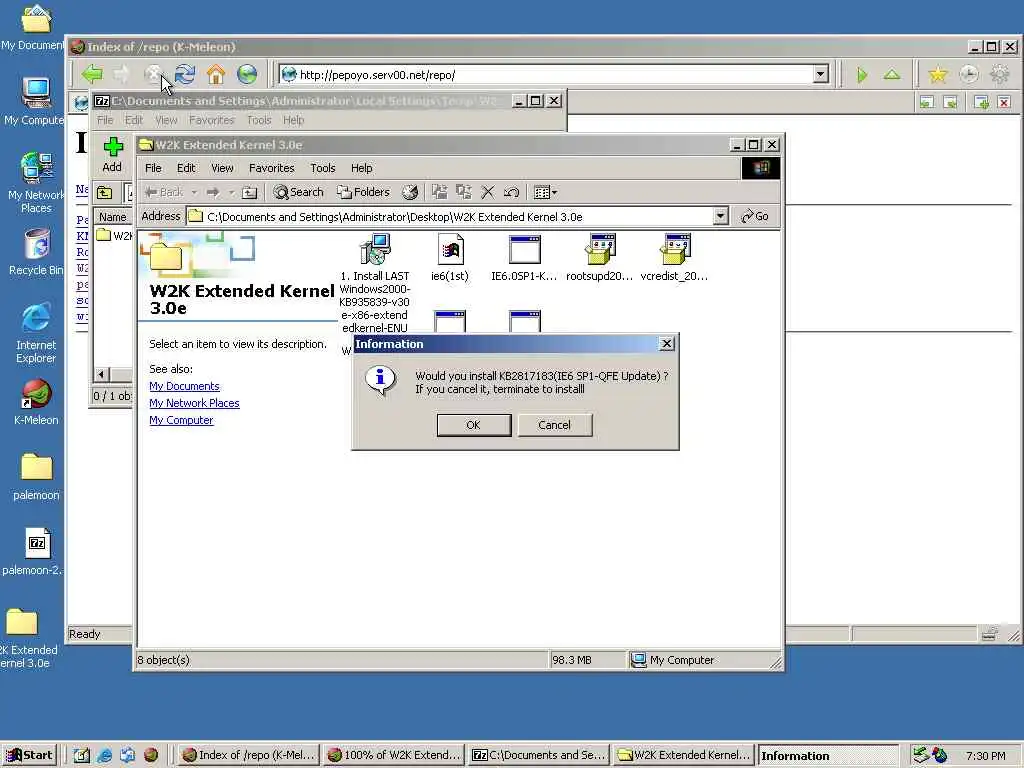Click the K-Meleon green Up triangle icon

pos(892,74)
